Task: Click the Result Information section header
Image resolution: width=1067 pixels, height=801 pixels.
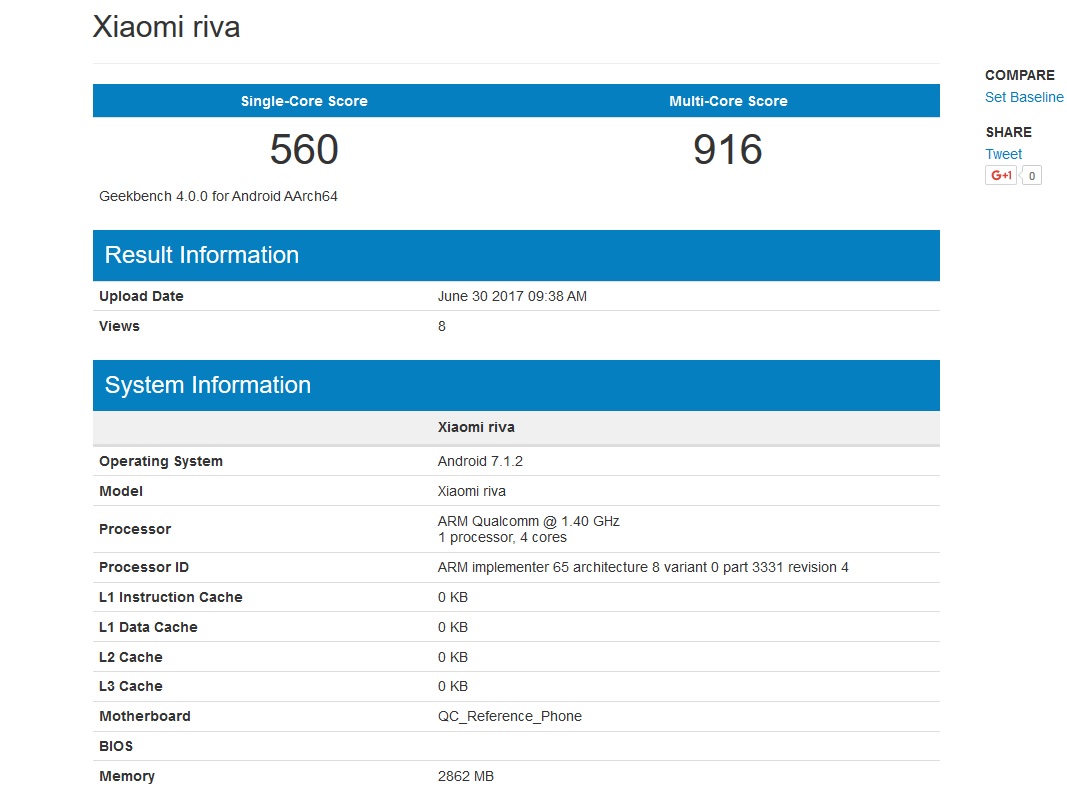Action: [x=516, y=255]
